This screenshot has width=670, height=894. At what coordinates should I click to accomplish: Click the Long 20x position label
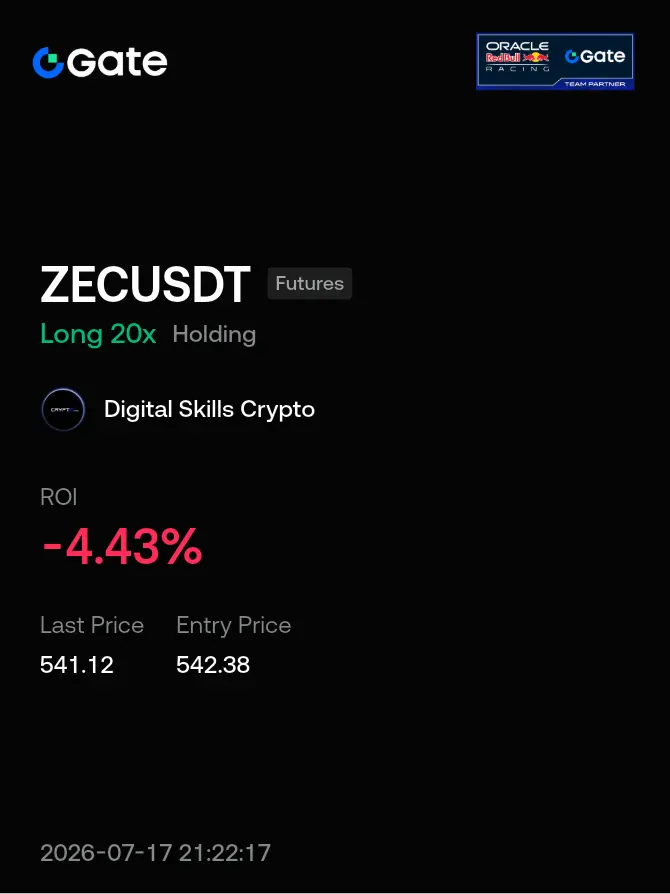(x=98, y=334)
